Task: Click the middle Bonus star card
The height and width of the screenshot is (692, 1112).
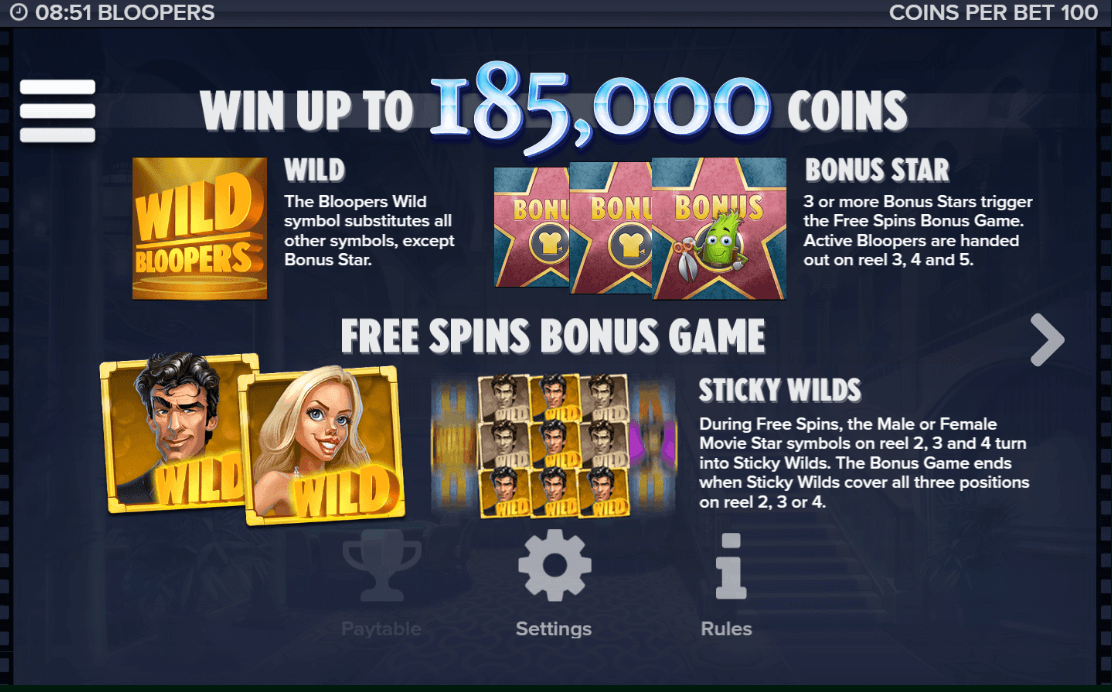Action: (x=611, y=227)
